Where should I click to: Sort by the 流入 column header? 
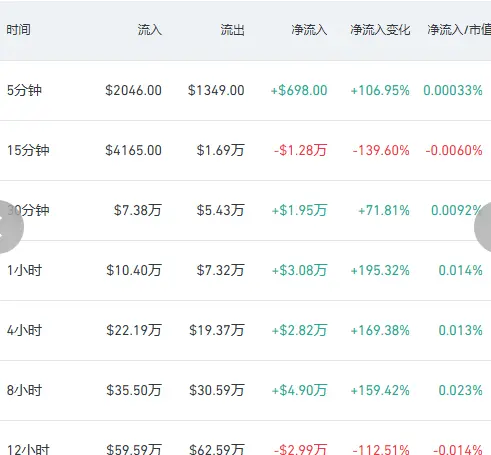click(x=150, y=30)
